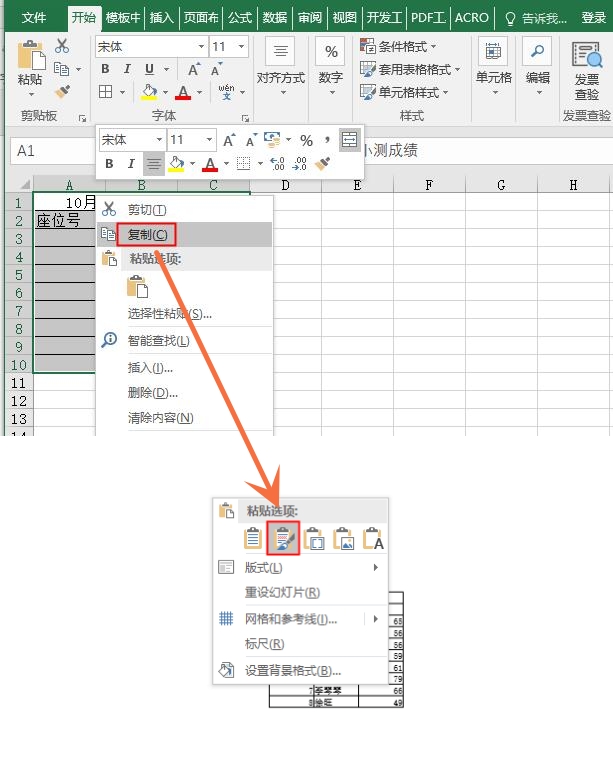
Task: Click the paste icon under Excel 粘贴选项
Action: [x=137, y=286]
